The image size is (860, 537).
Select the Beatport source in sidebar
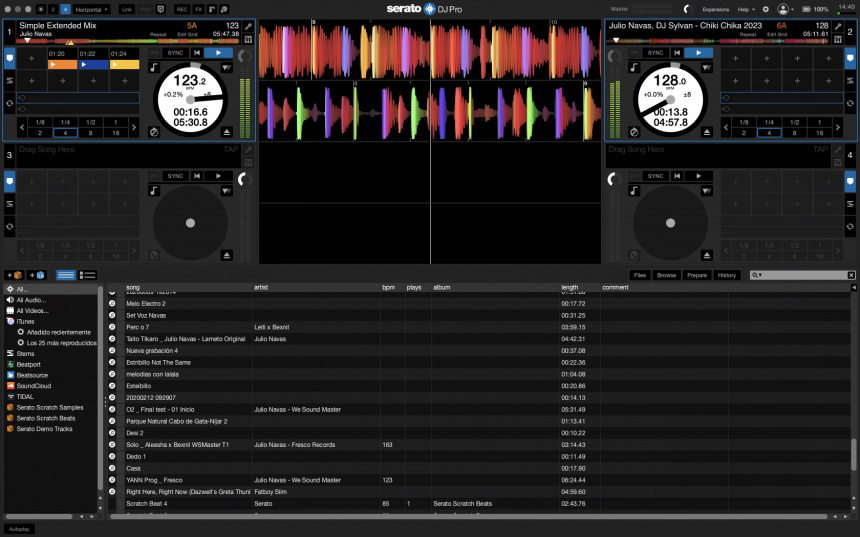point(29,364)
